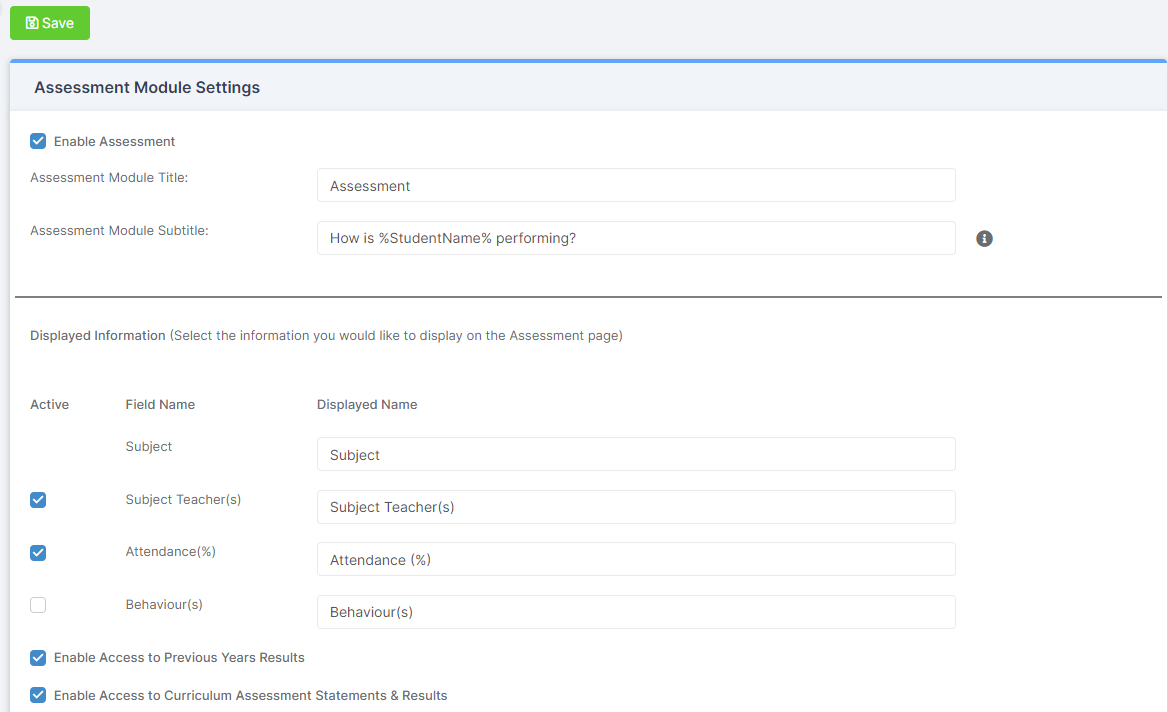The height and width of the screenshot is (712, 1168).
Task: Enable the Behaviour(s) displayed field
Action: pyautogui.click(x=37, y=605)
